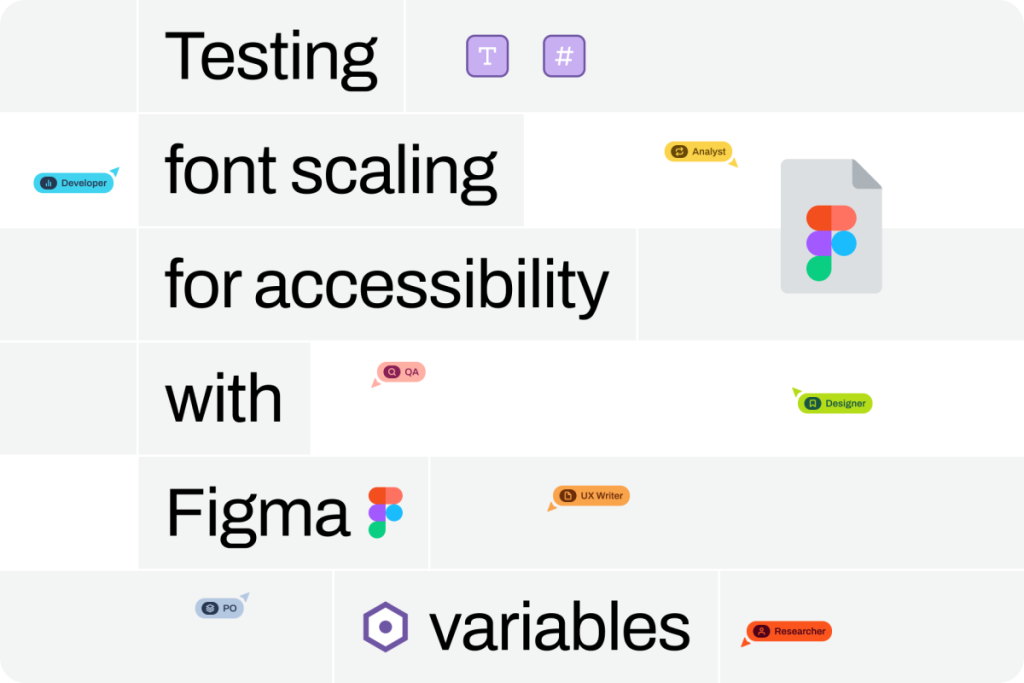Select the yellow Analyst tag

[x=698, y=151]
